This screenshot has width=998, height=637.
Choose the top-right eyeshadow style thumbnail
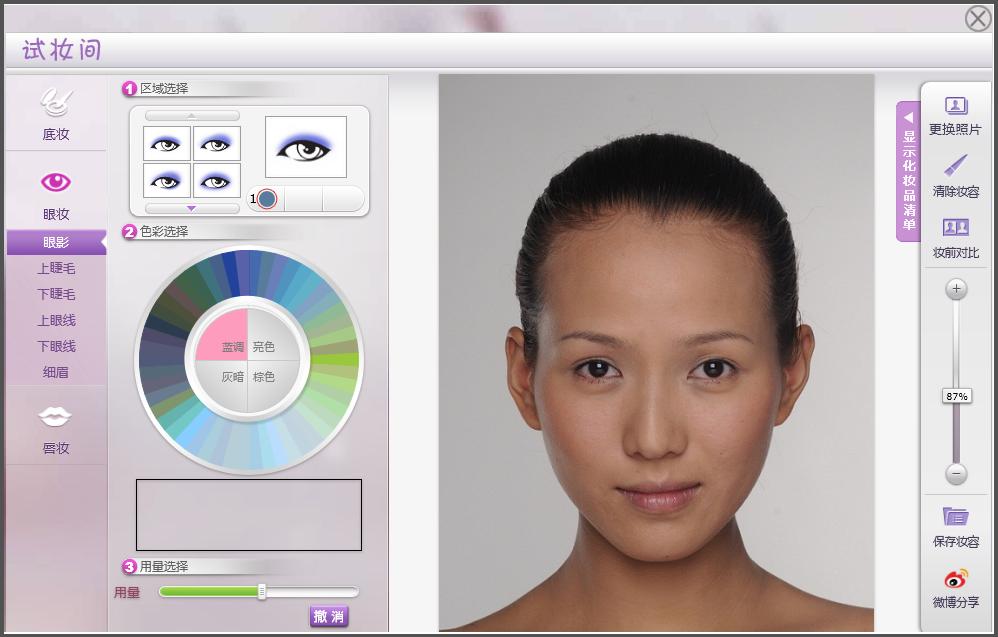(217, 143)
